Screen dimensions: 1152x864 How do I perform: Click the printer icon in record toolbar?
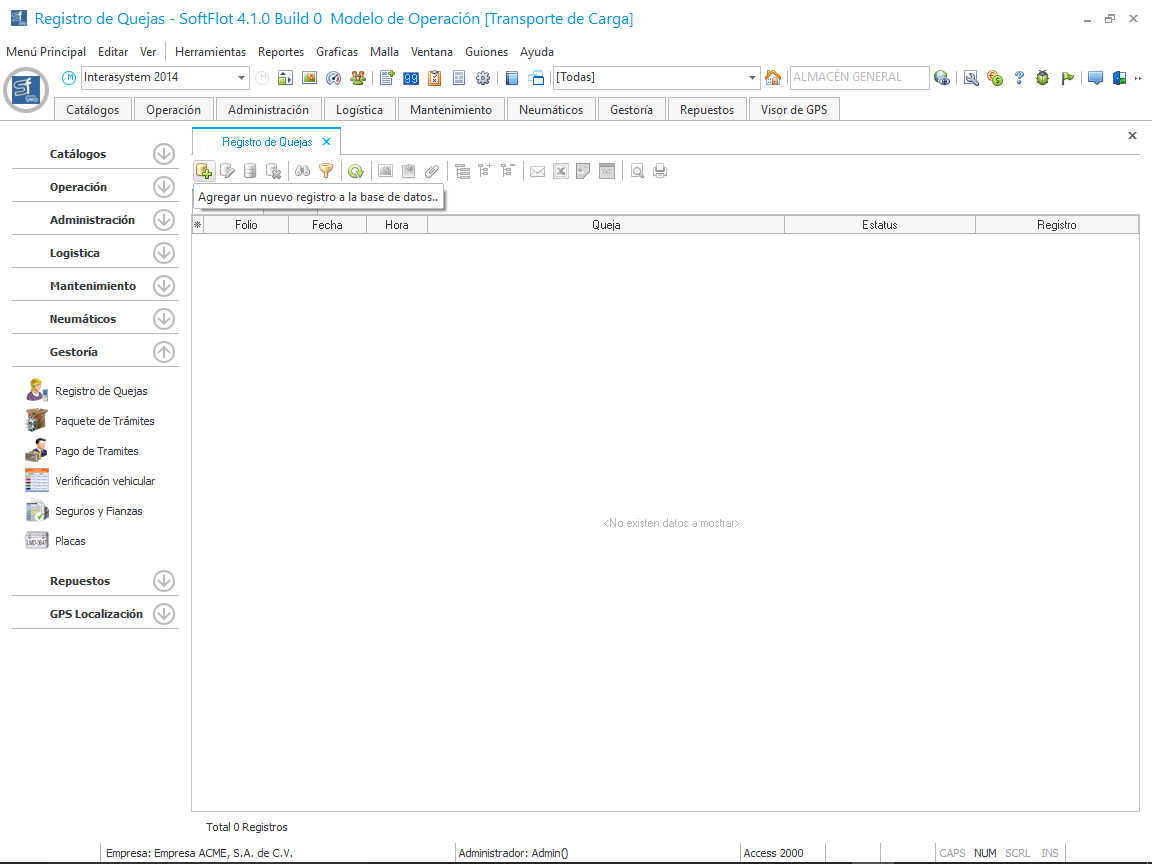(660, 171)
